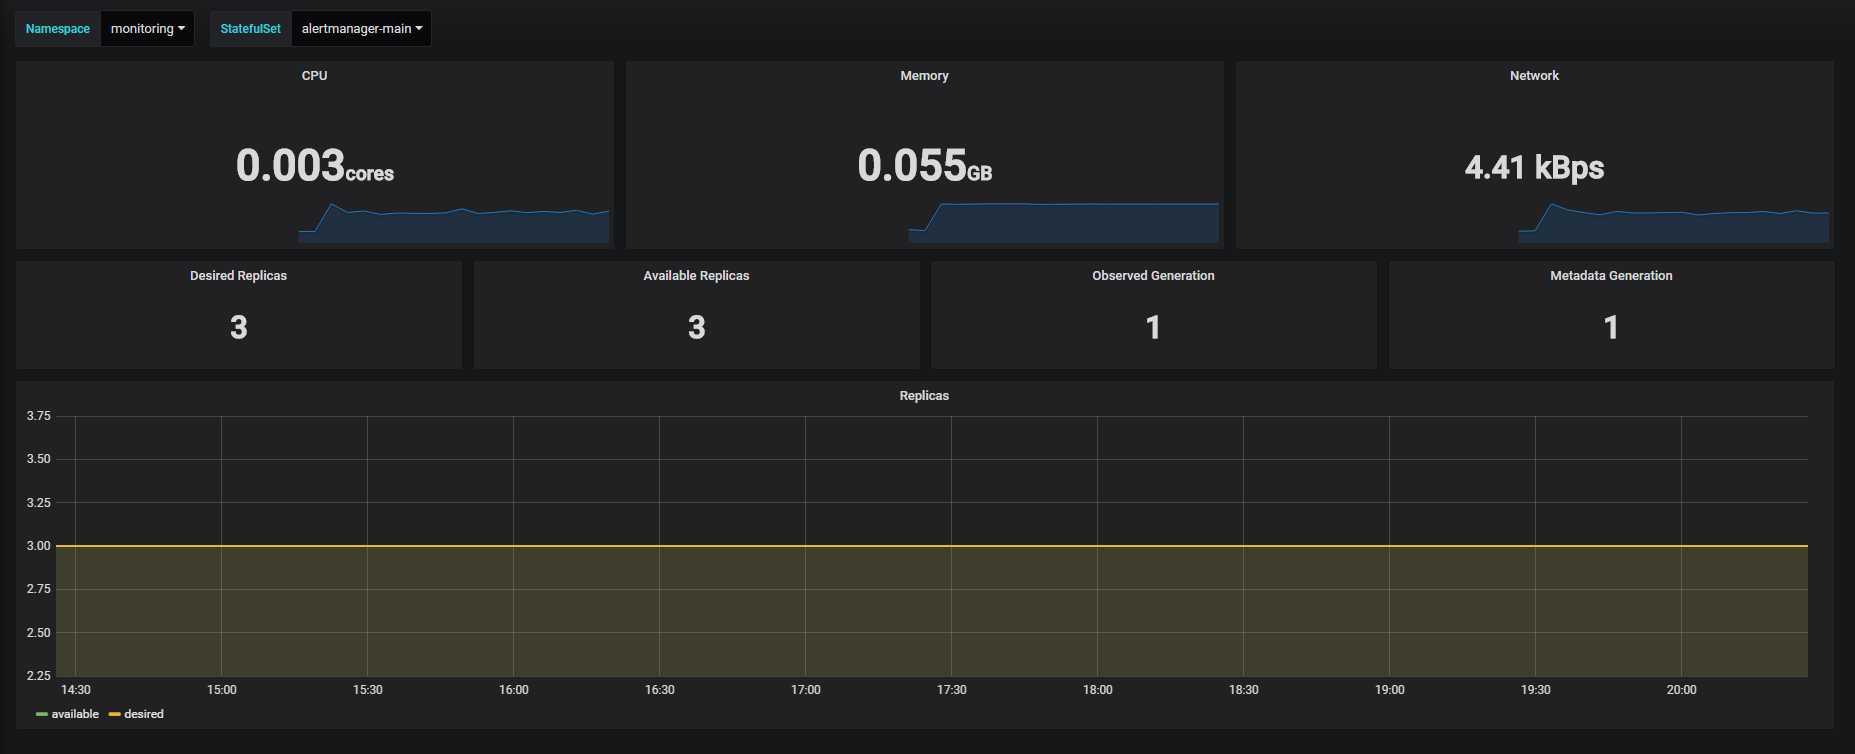The width and height of the screenshot is (1855, 754).
Task: Open the CPU panel title menu
Action: coord(314,76)
